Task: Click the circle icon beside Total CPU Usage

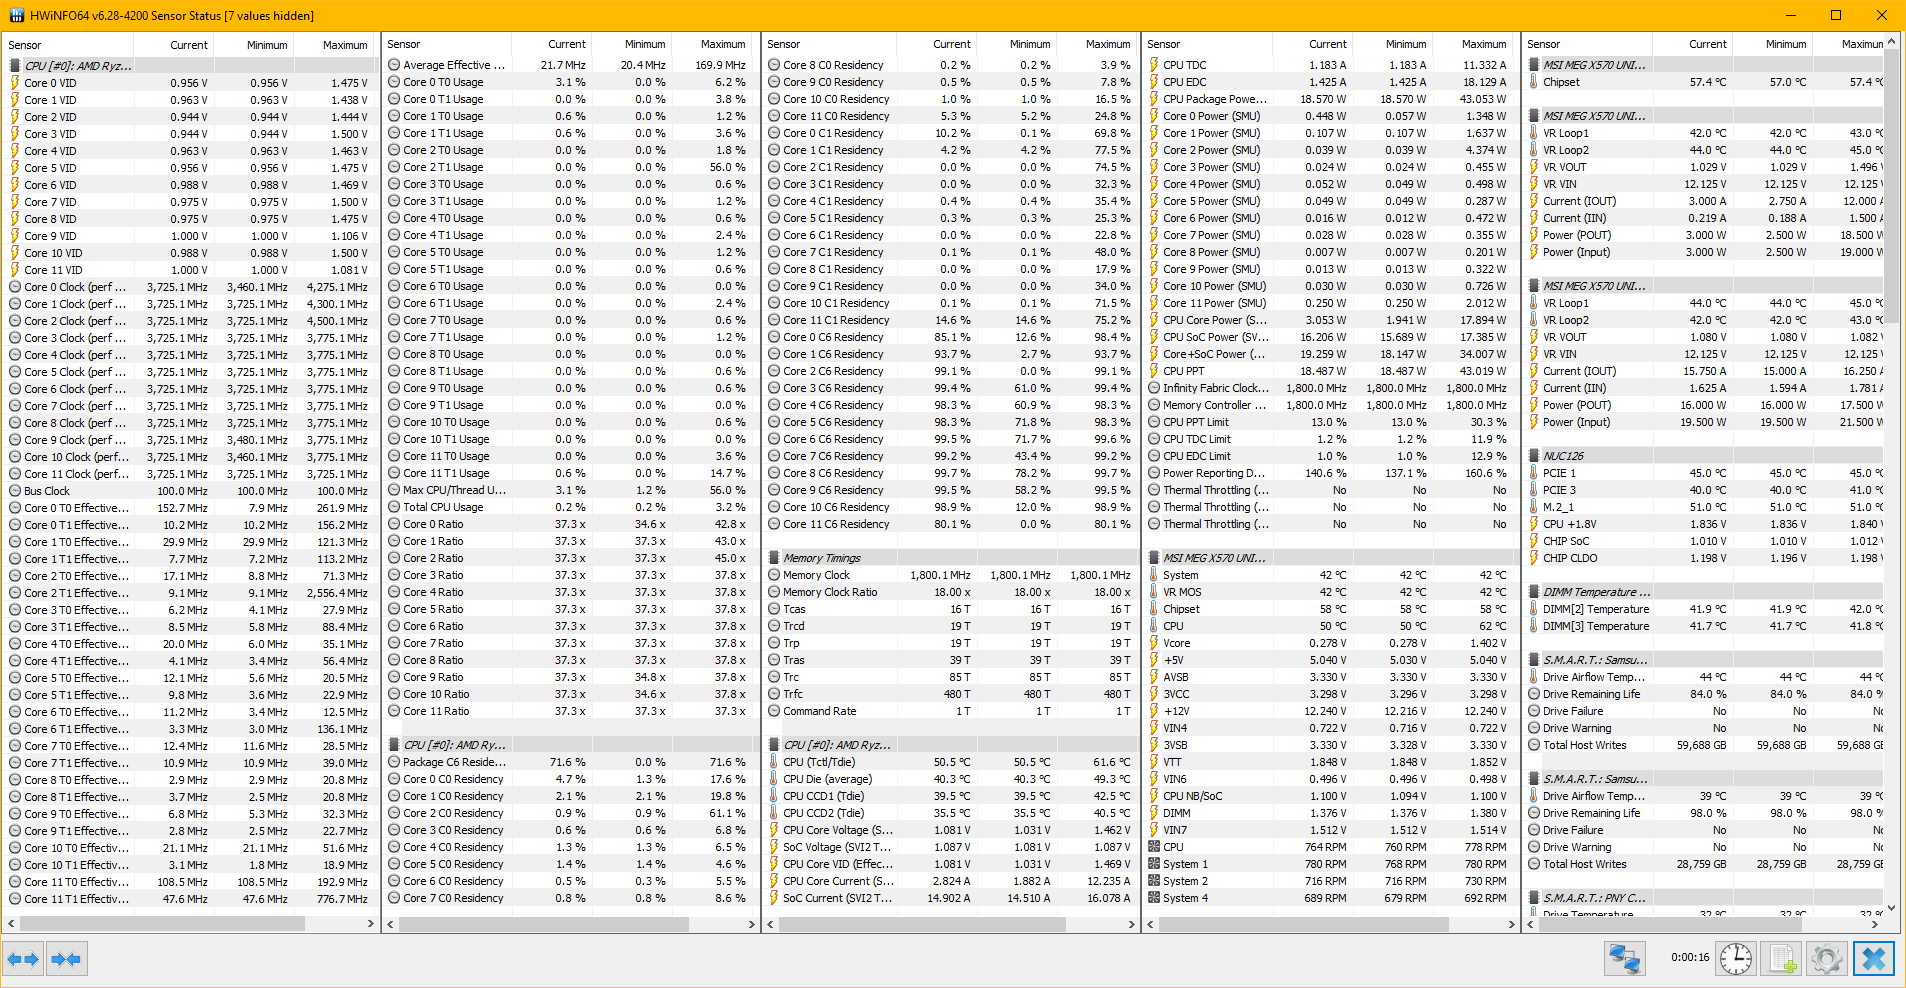Action: (x=394, y=507)
